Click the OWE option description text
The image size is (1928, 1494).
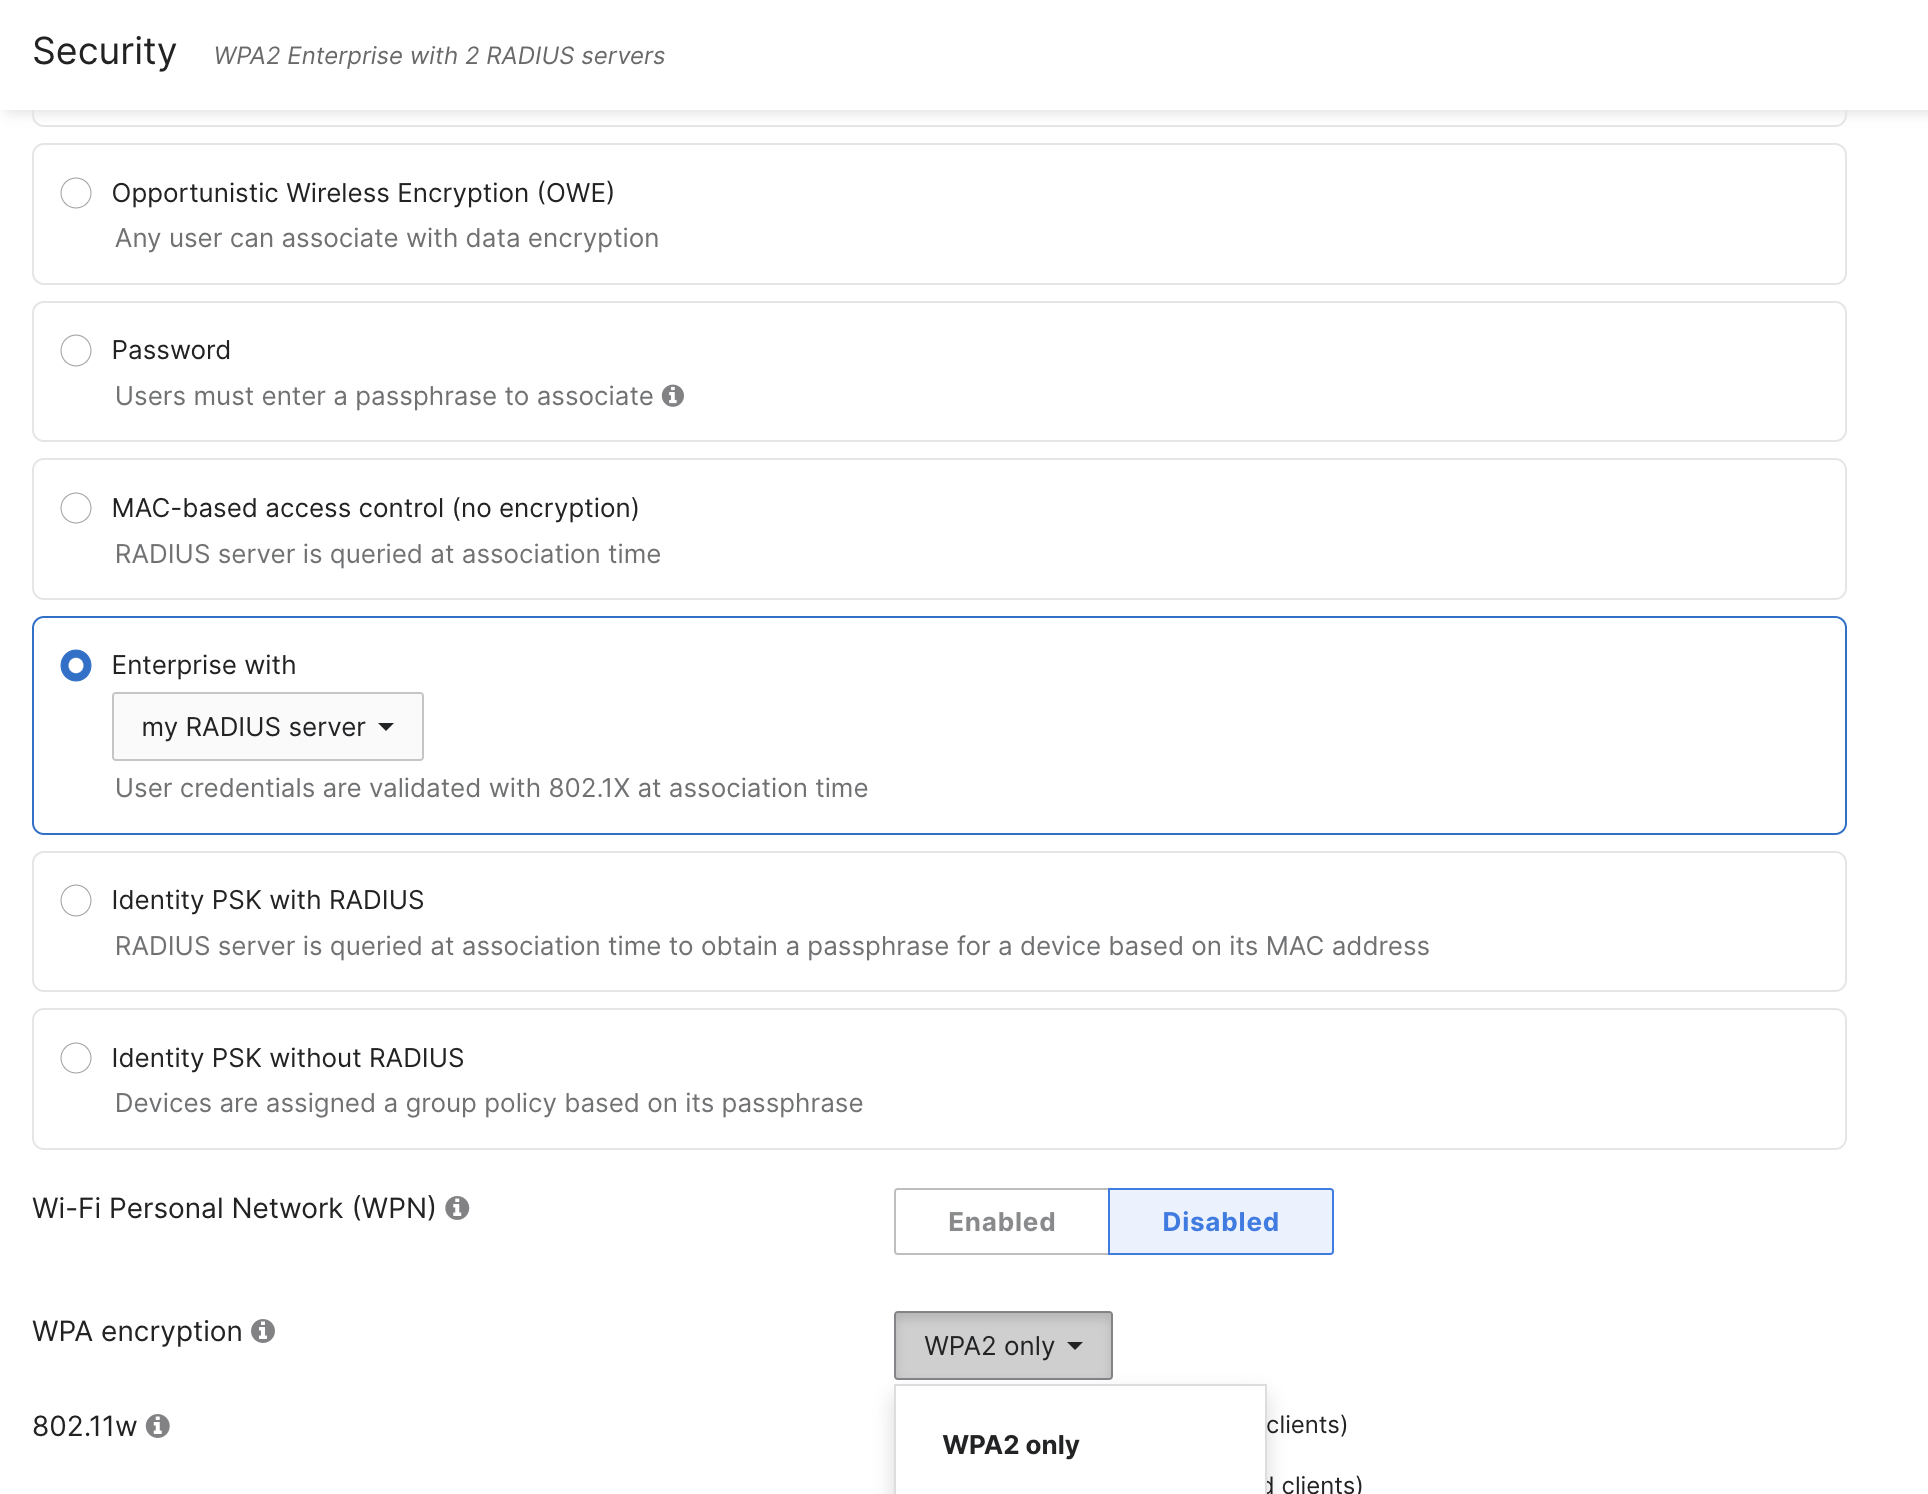coord(386,238)
